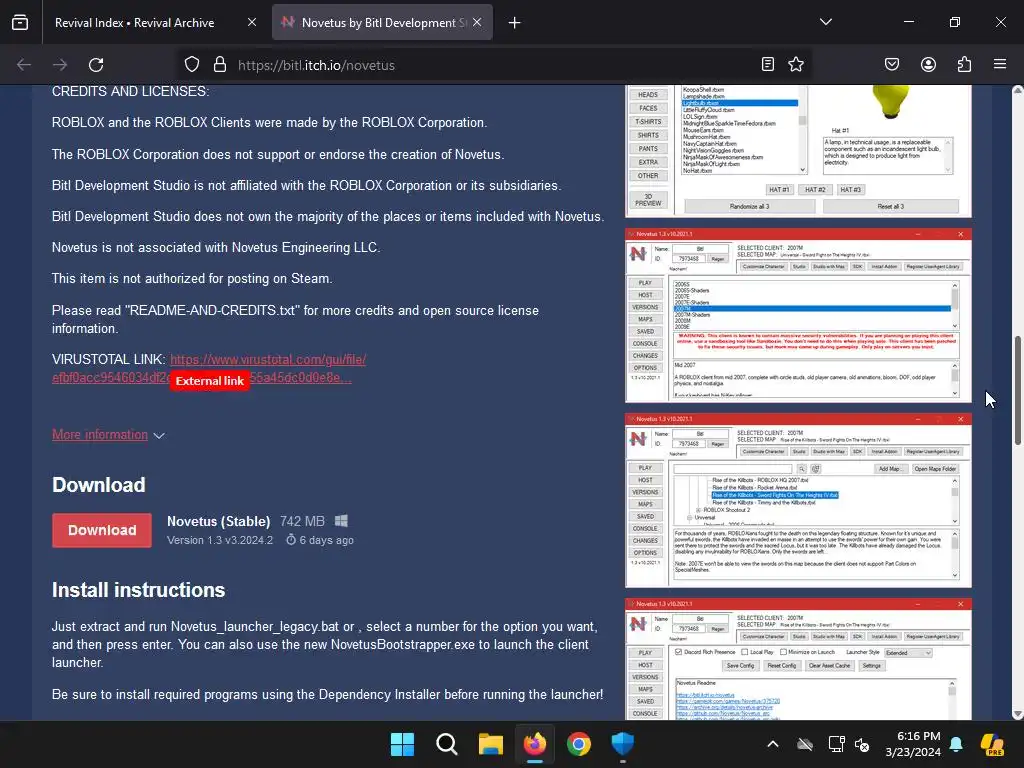Click the Windows platform icon beside 742 MB

(342, 521)
